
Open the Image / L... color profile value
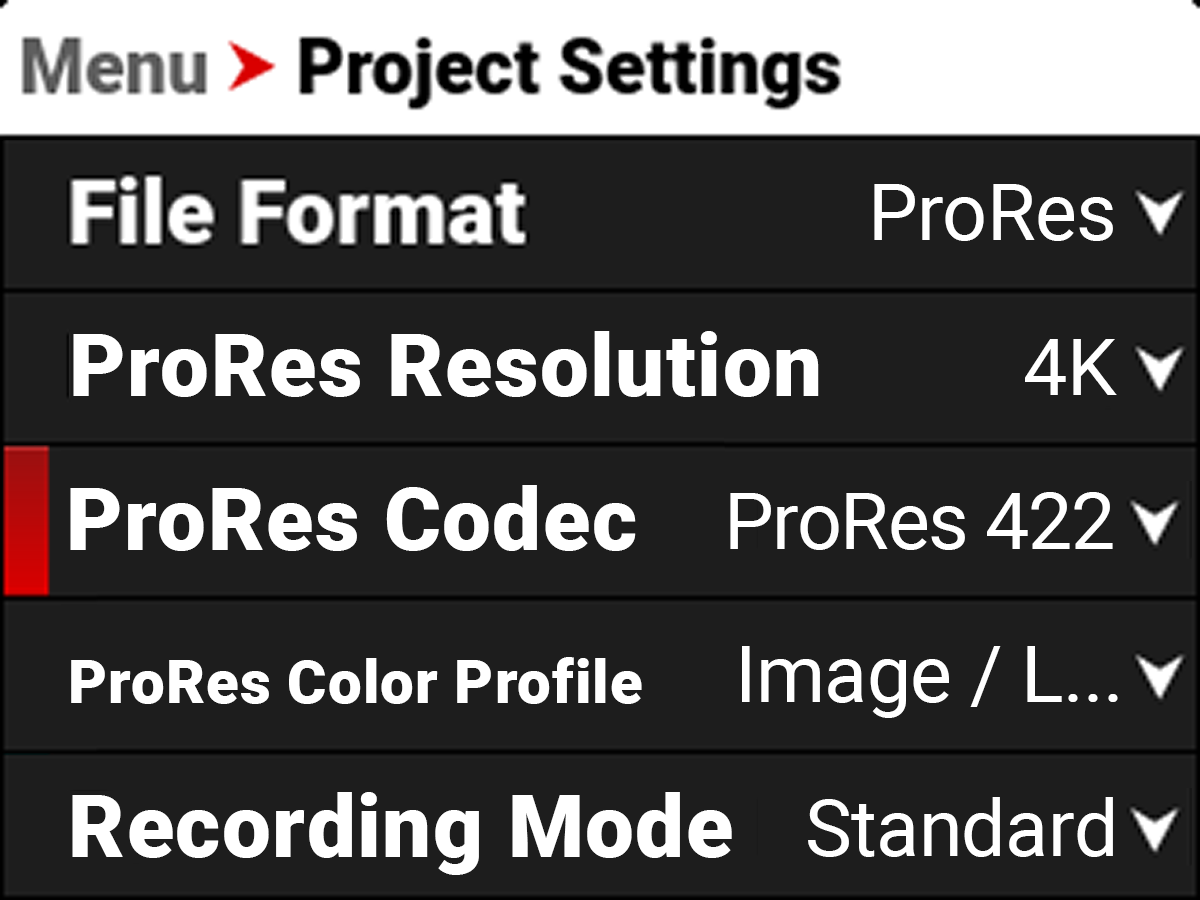[929, 676]
